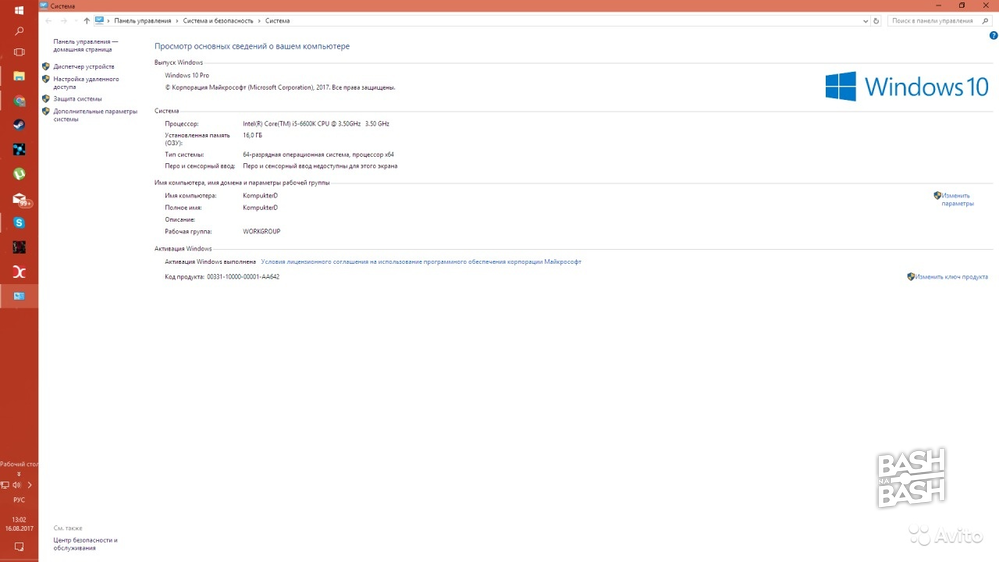The width and height of the screenshot is (999, 562).
Task: Open 'Защита системы' link
Action: pyautogui.click(x=77, y=99)
